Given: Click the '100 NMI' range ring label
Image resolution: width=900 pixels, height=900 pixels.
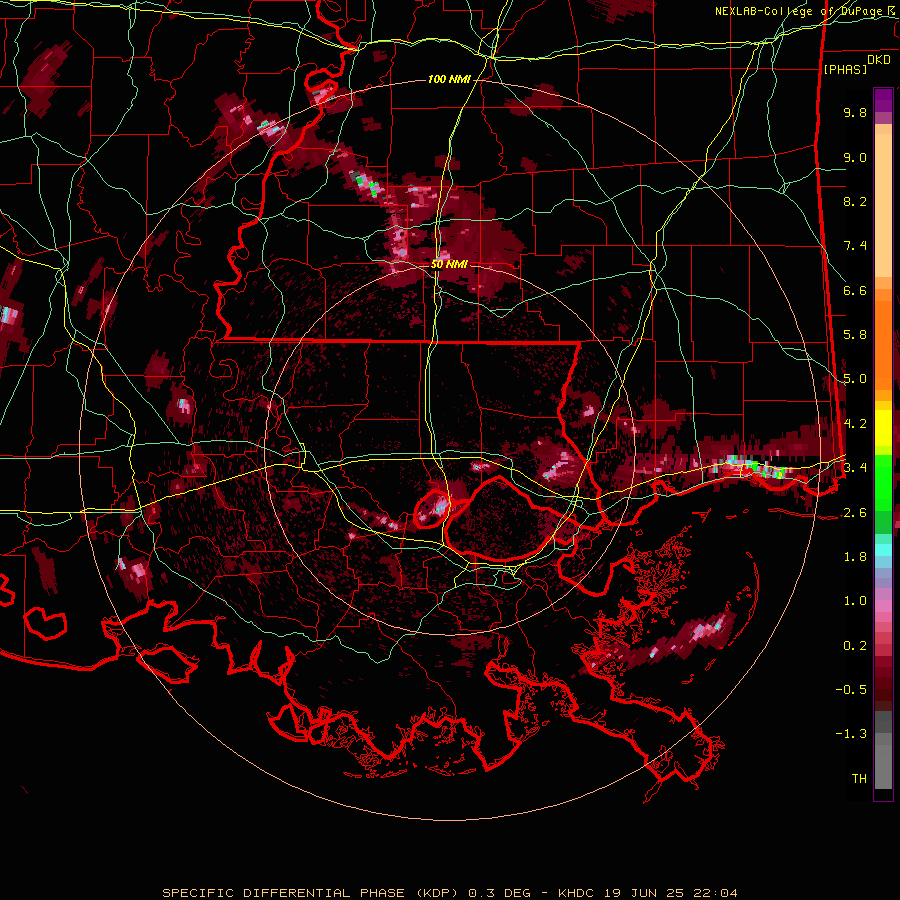Looking at the screenshot, I should 449,79.
